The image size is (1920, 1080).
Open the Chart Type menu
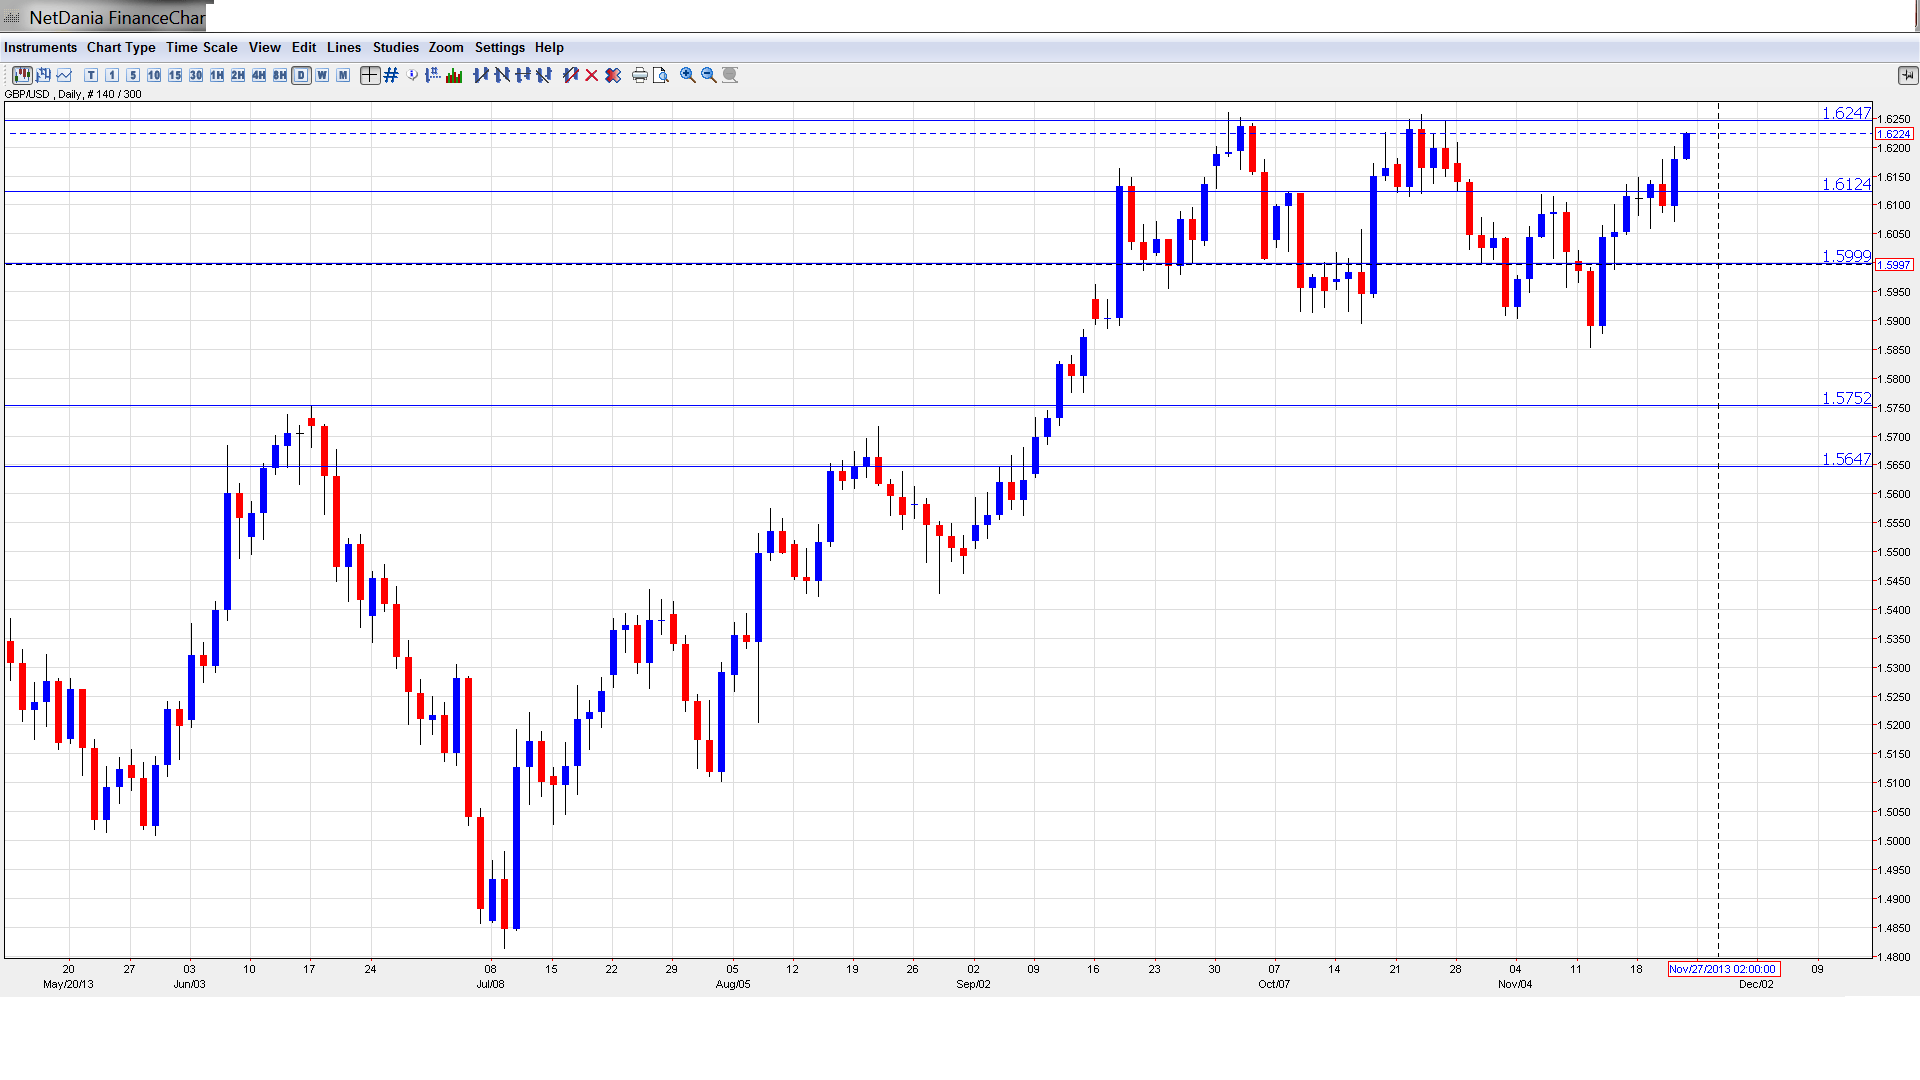[121, 47]
